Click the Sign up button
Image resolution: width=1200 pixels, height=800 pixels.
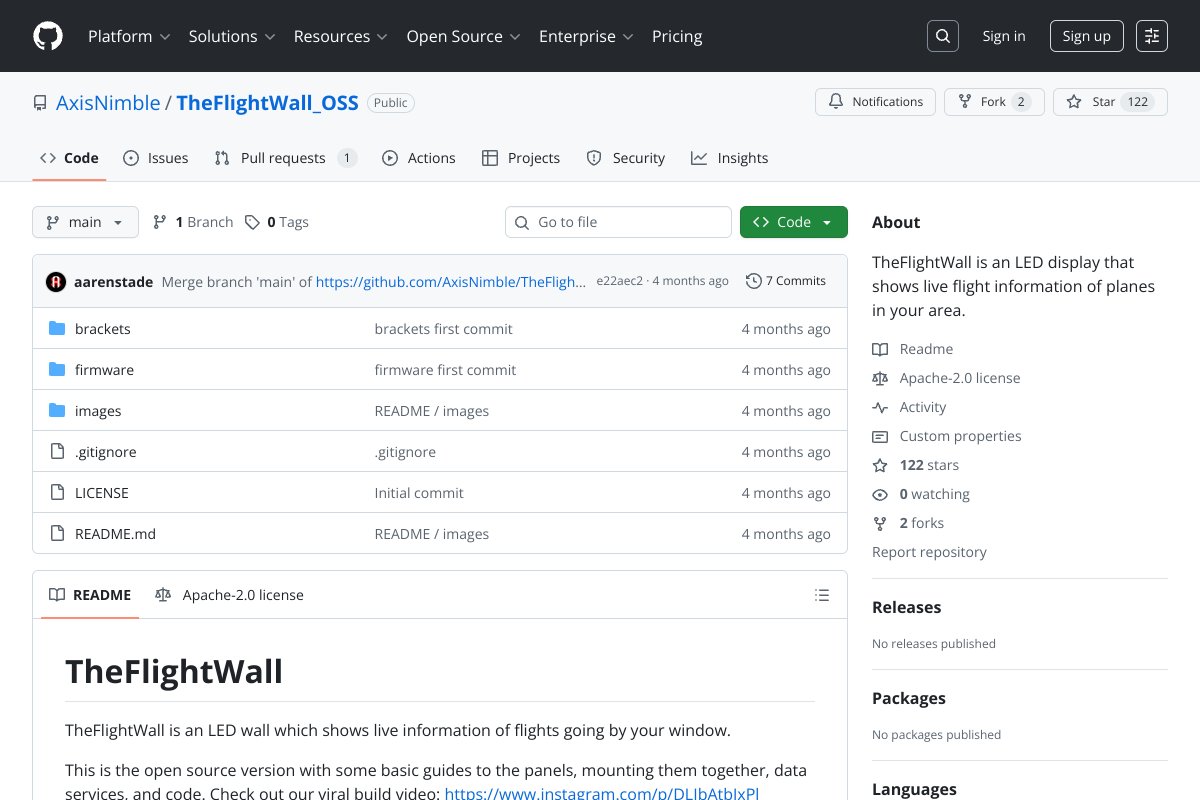pyautogui.click(x=1087, y=36)
